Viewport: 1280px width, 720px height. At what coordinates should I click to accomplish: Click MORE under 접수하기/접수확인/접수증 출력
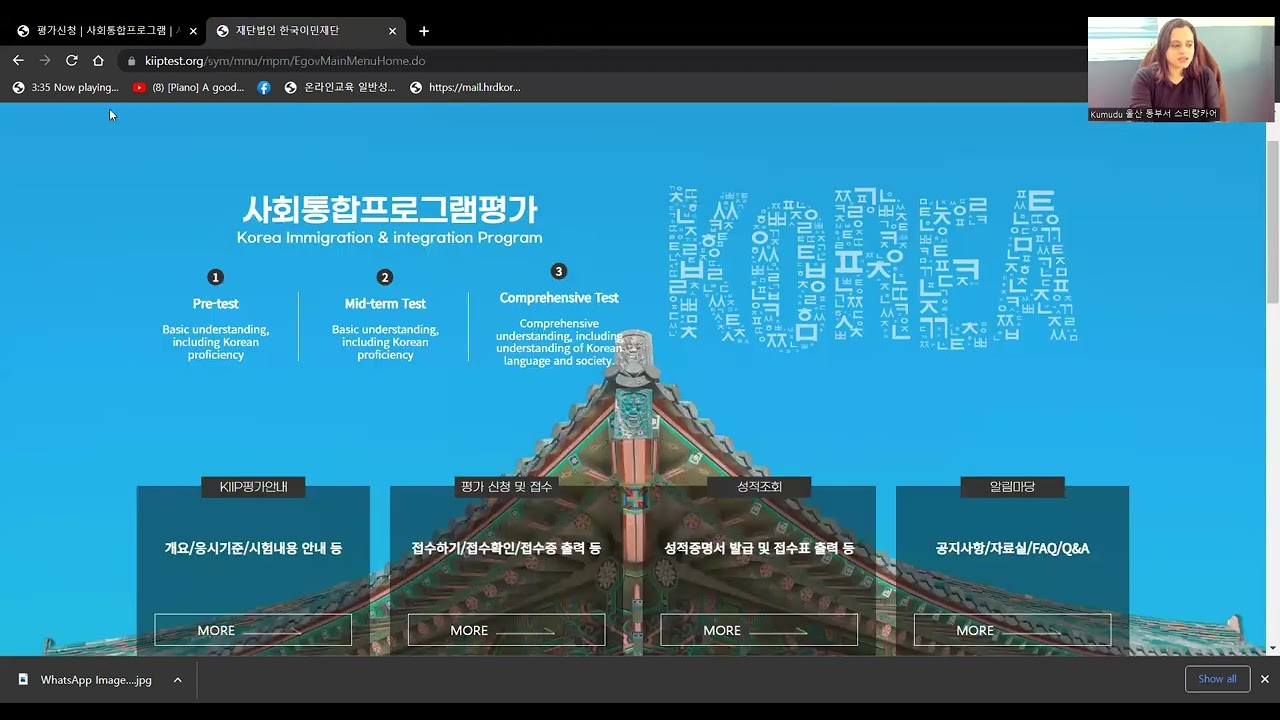(506, 630)
